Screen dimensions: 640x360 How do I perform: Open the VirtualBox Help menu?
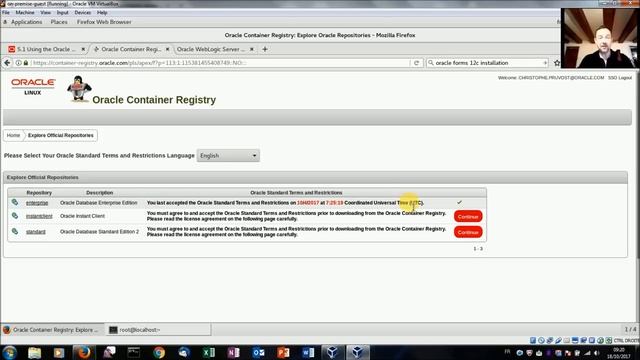[x=102, y=13]
